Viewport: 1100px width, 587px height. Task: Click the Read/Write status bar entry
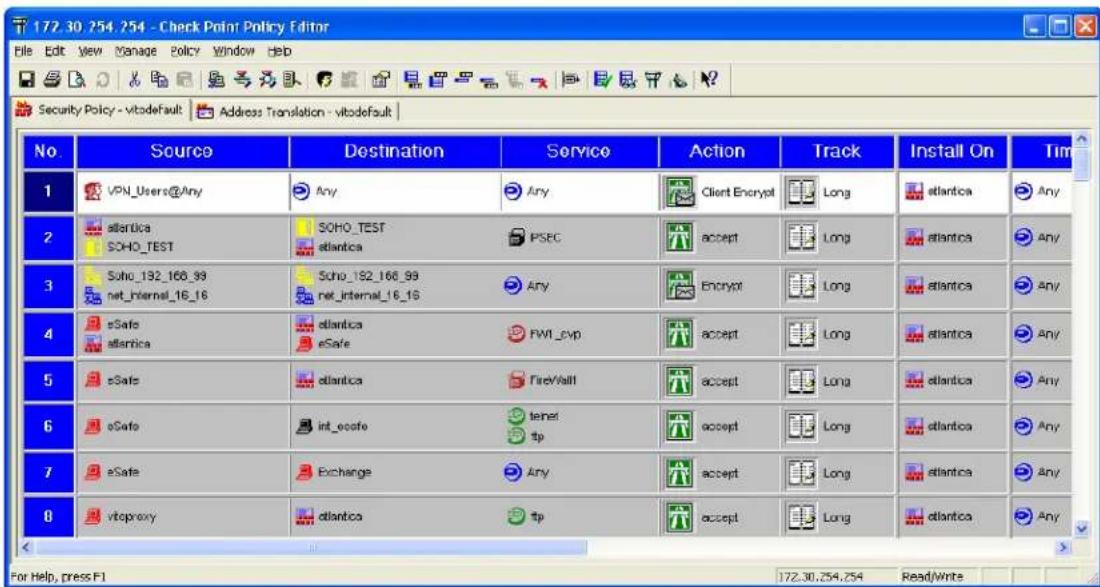[x=932, y=575]
